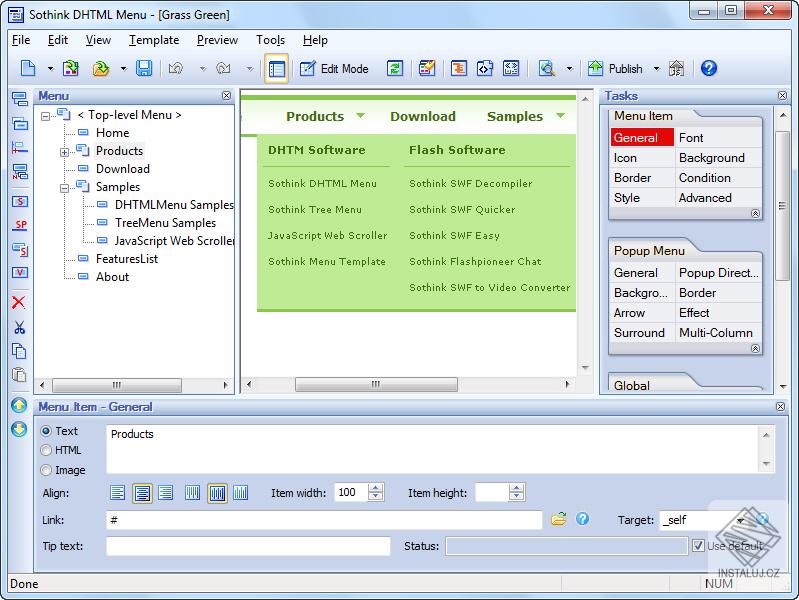Open the Tools menu

(x=270, y=40)
